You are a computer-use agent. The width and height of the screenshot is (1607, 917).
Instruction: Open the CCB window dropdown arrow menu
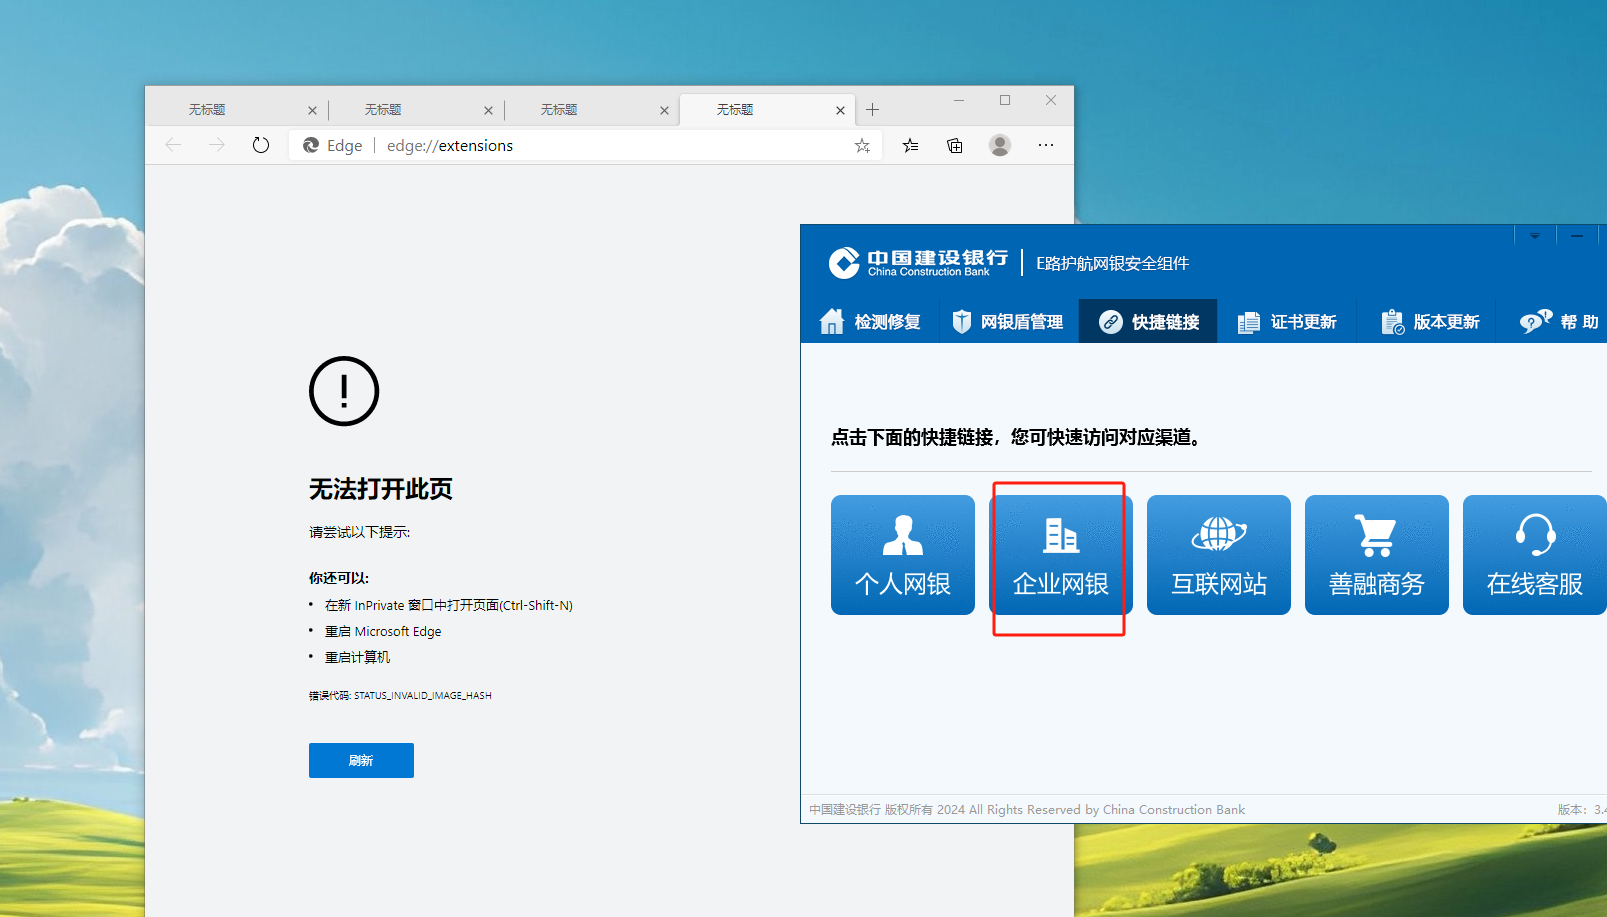1534,236
